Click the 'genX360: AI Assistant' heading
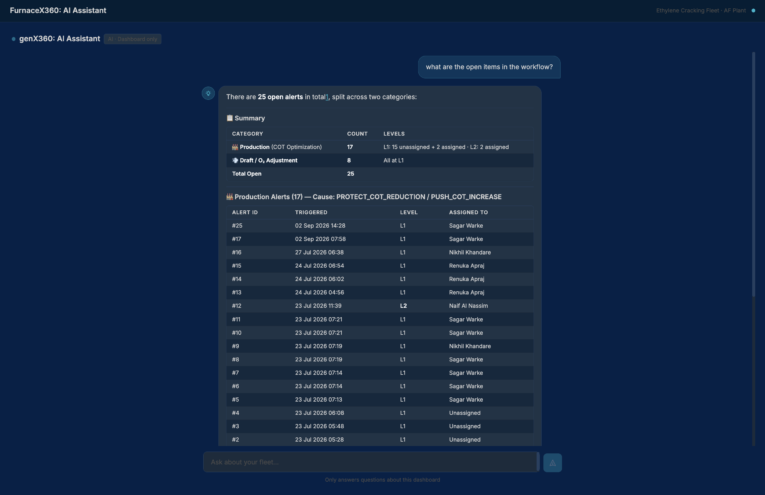 [60, 39]
